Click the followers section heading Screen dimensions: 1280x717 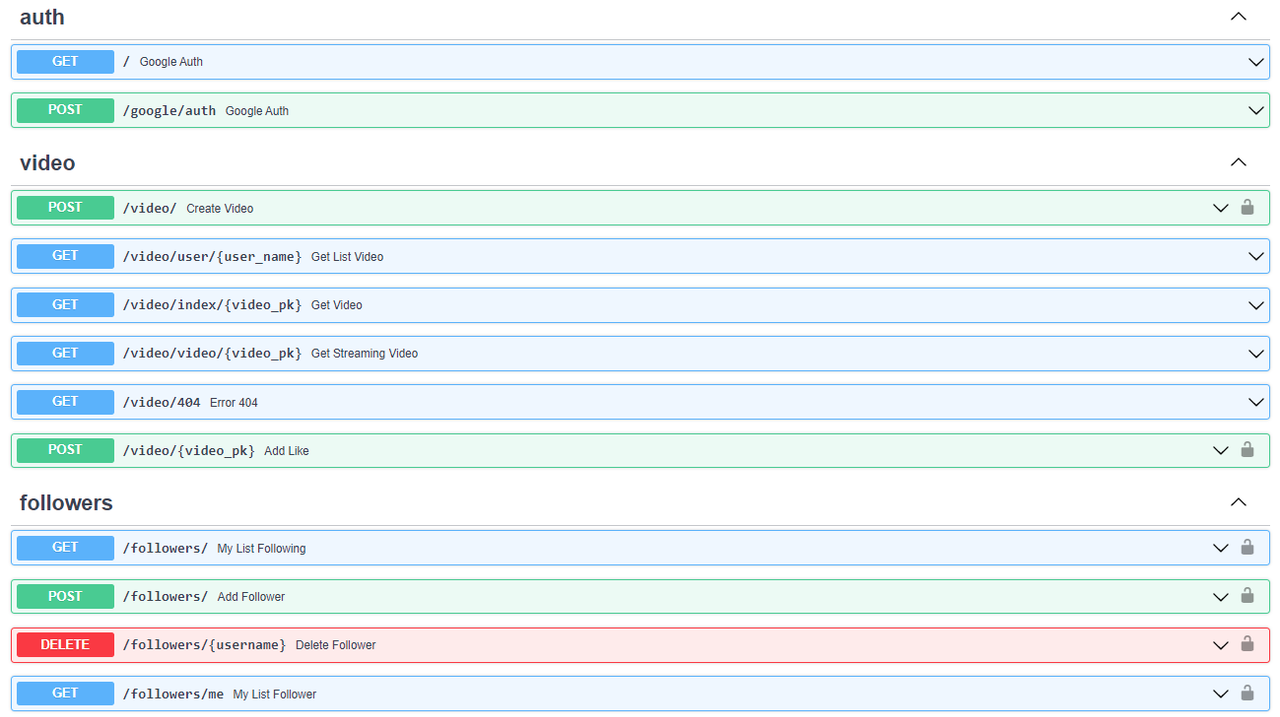[x=66, y=502]
